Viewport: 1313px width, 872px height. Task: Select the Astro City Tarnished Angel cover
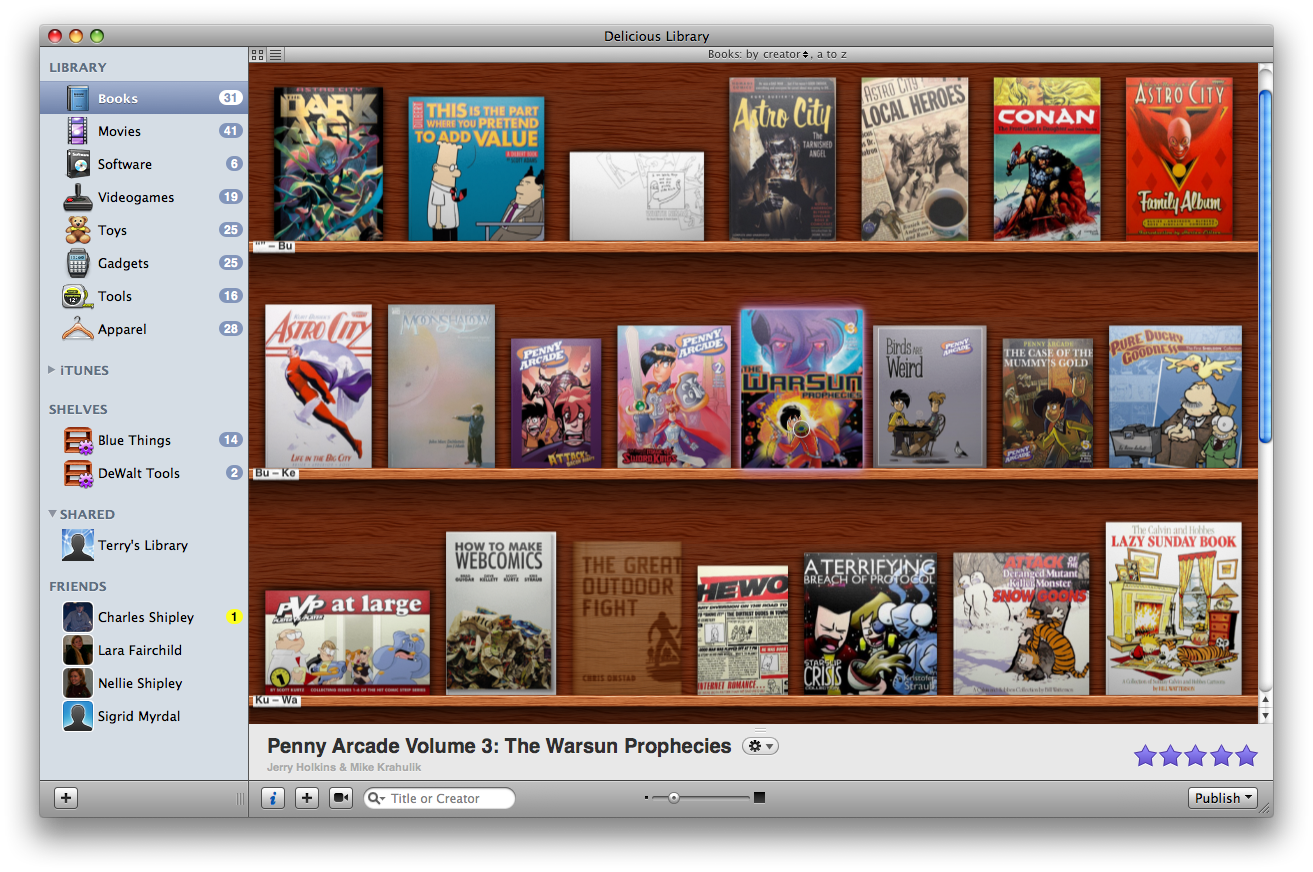click(x=782, y=160)
